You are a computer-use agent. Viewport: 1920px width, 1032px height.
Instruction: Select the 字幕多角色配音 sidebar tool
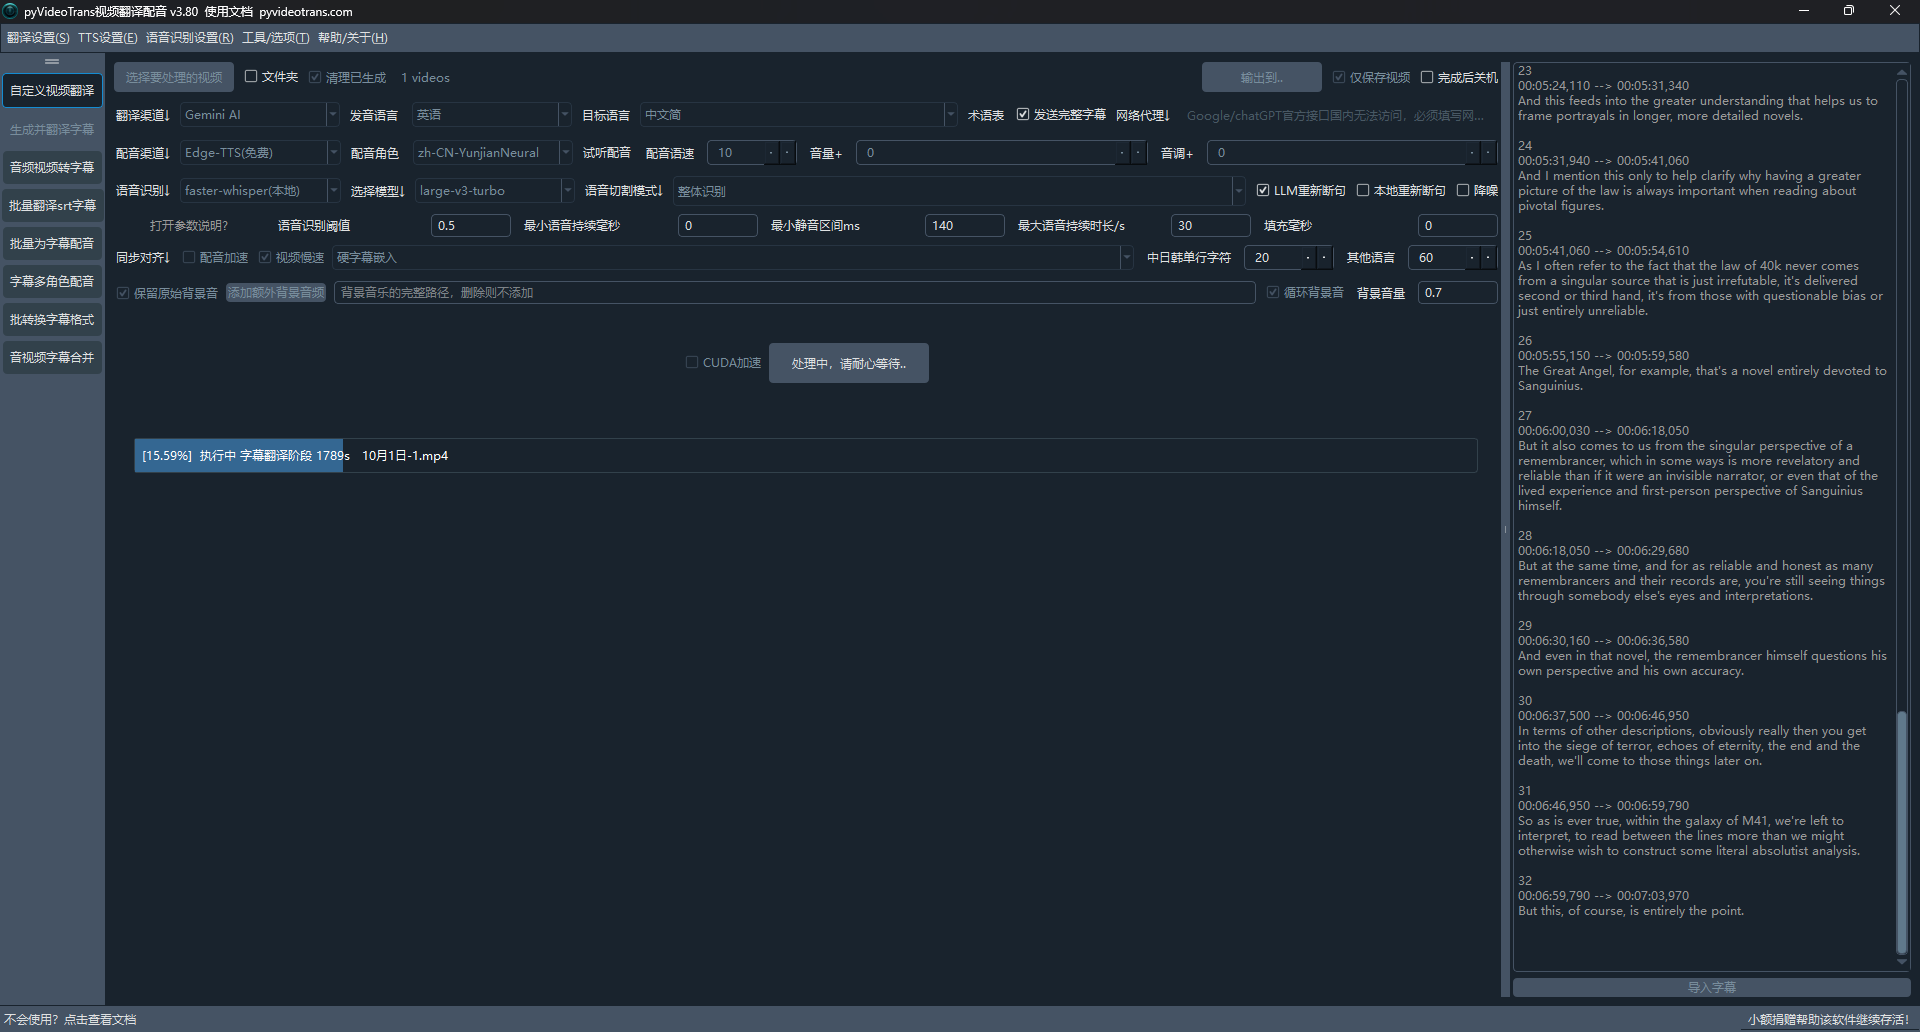52,281
